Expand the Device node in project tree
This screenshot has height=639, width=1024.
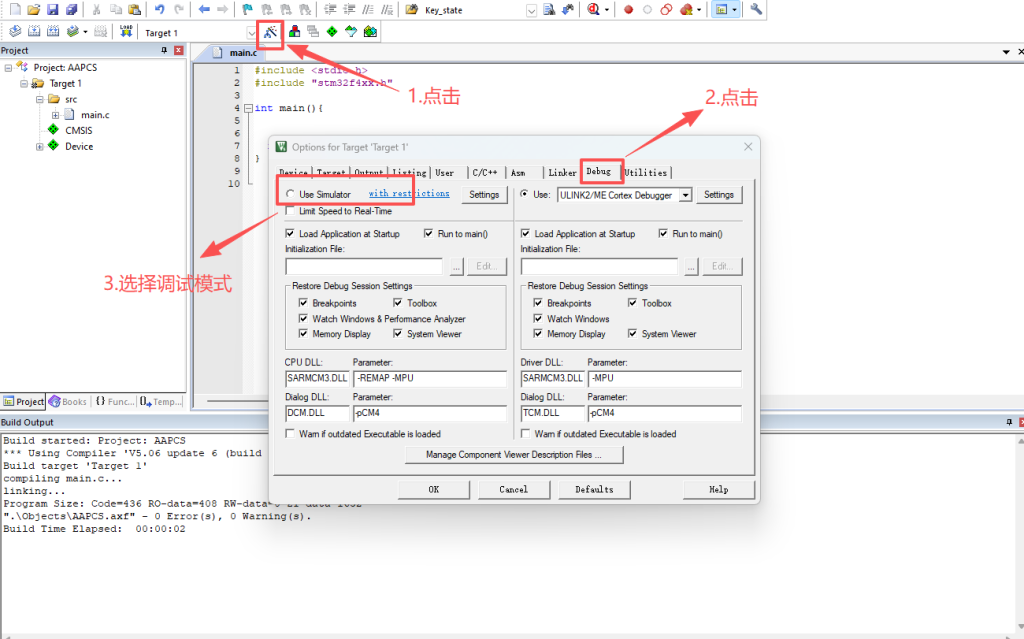coord(40,147)
